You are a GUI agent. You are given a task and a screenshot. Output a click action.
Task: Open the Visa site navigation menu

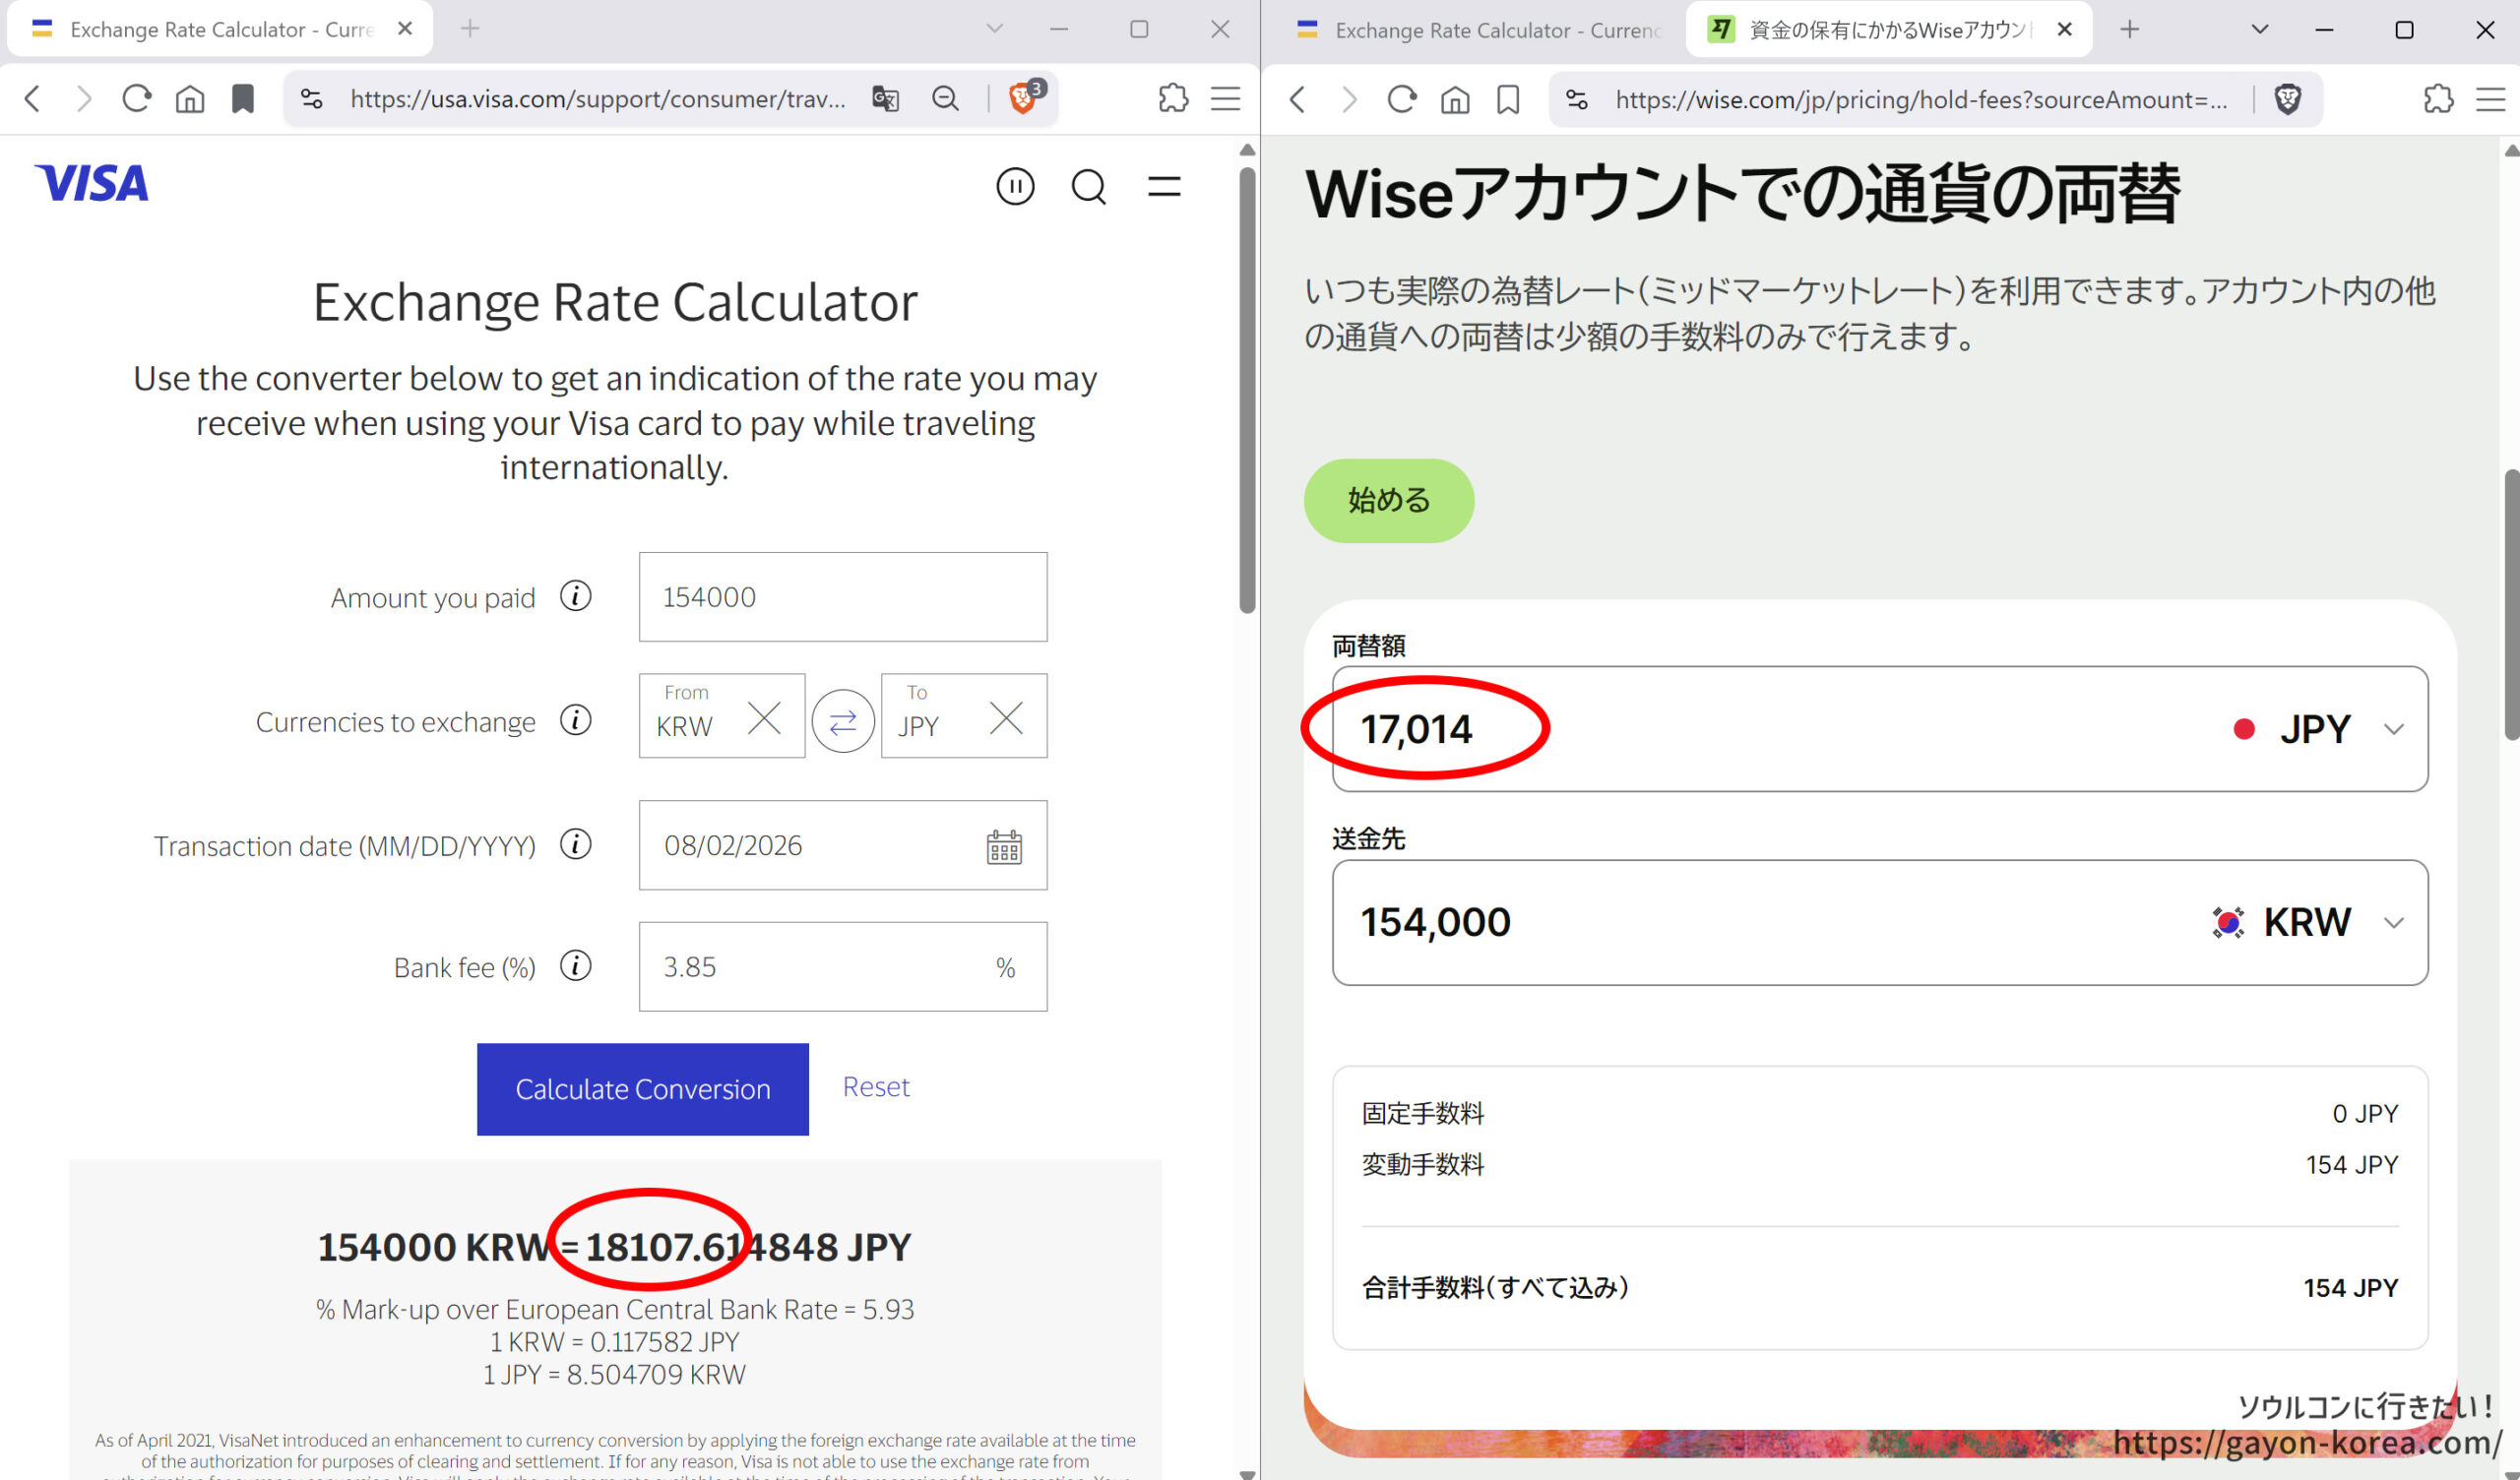click(1164, 186)
